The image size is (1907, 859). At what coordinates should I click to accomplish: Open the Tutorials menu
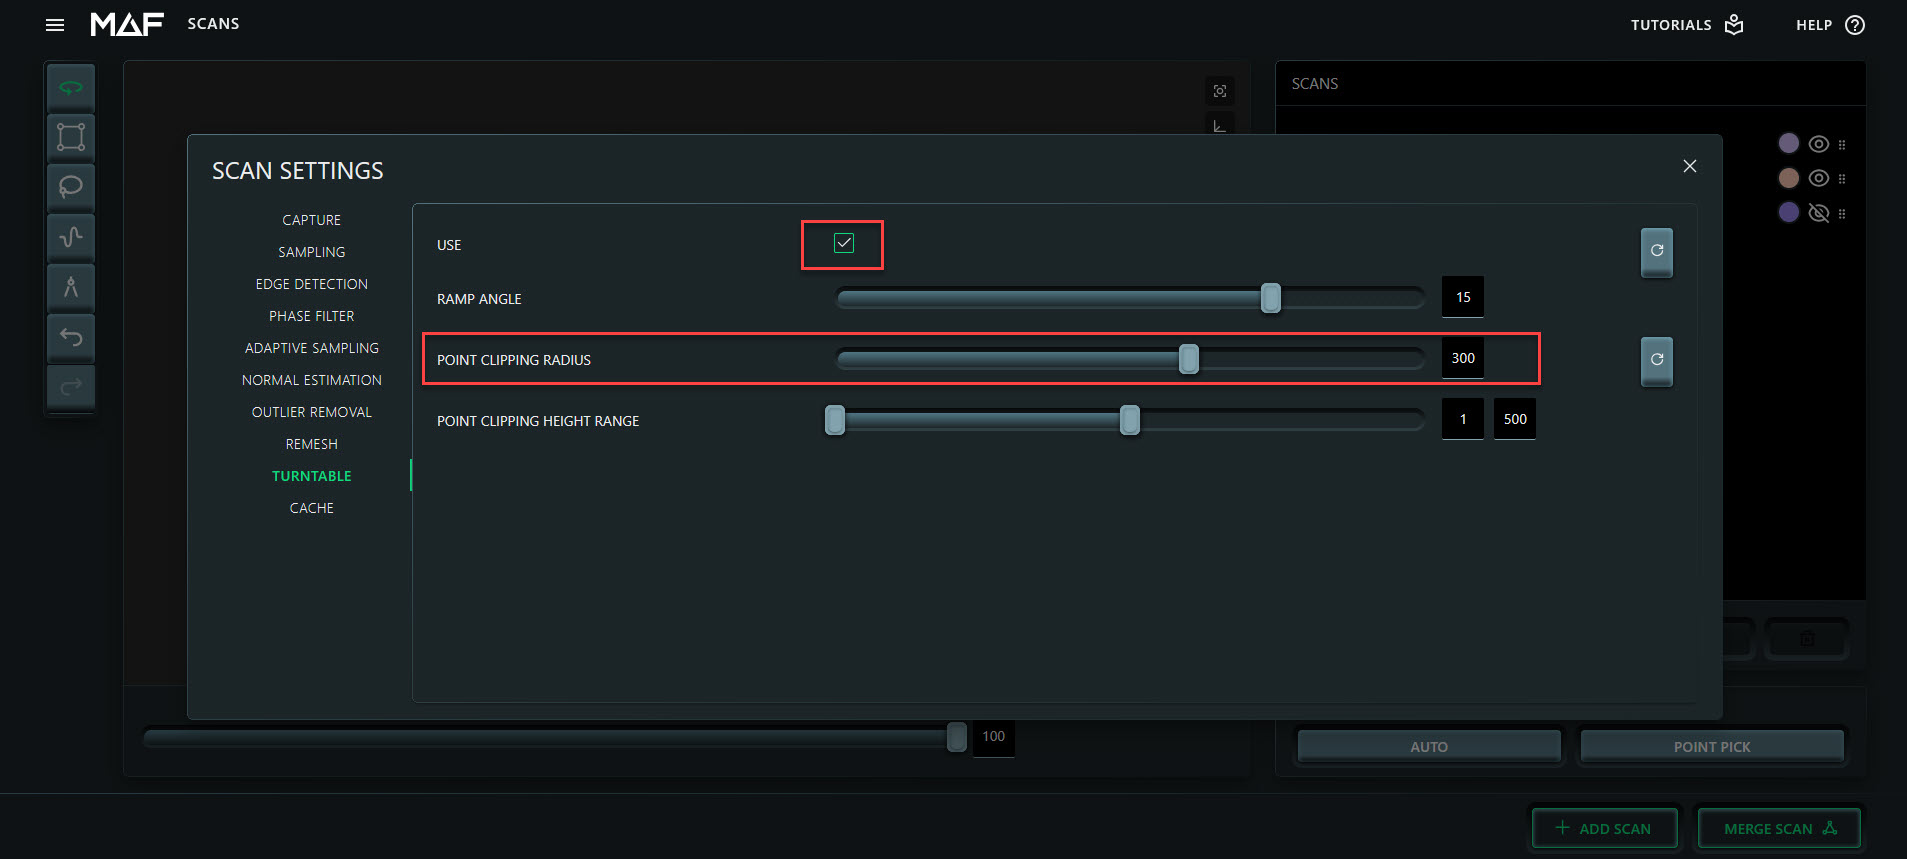click(x=1686, y=25)
